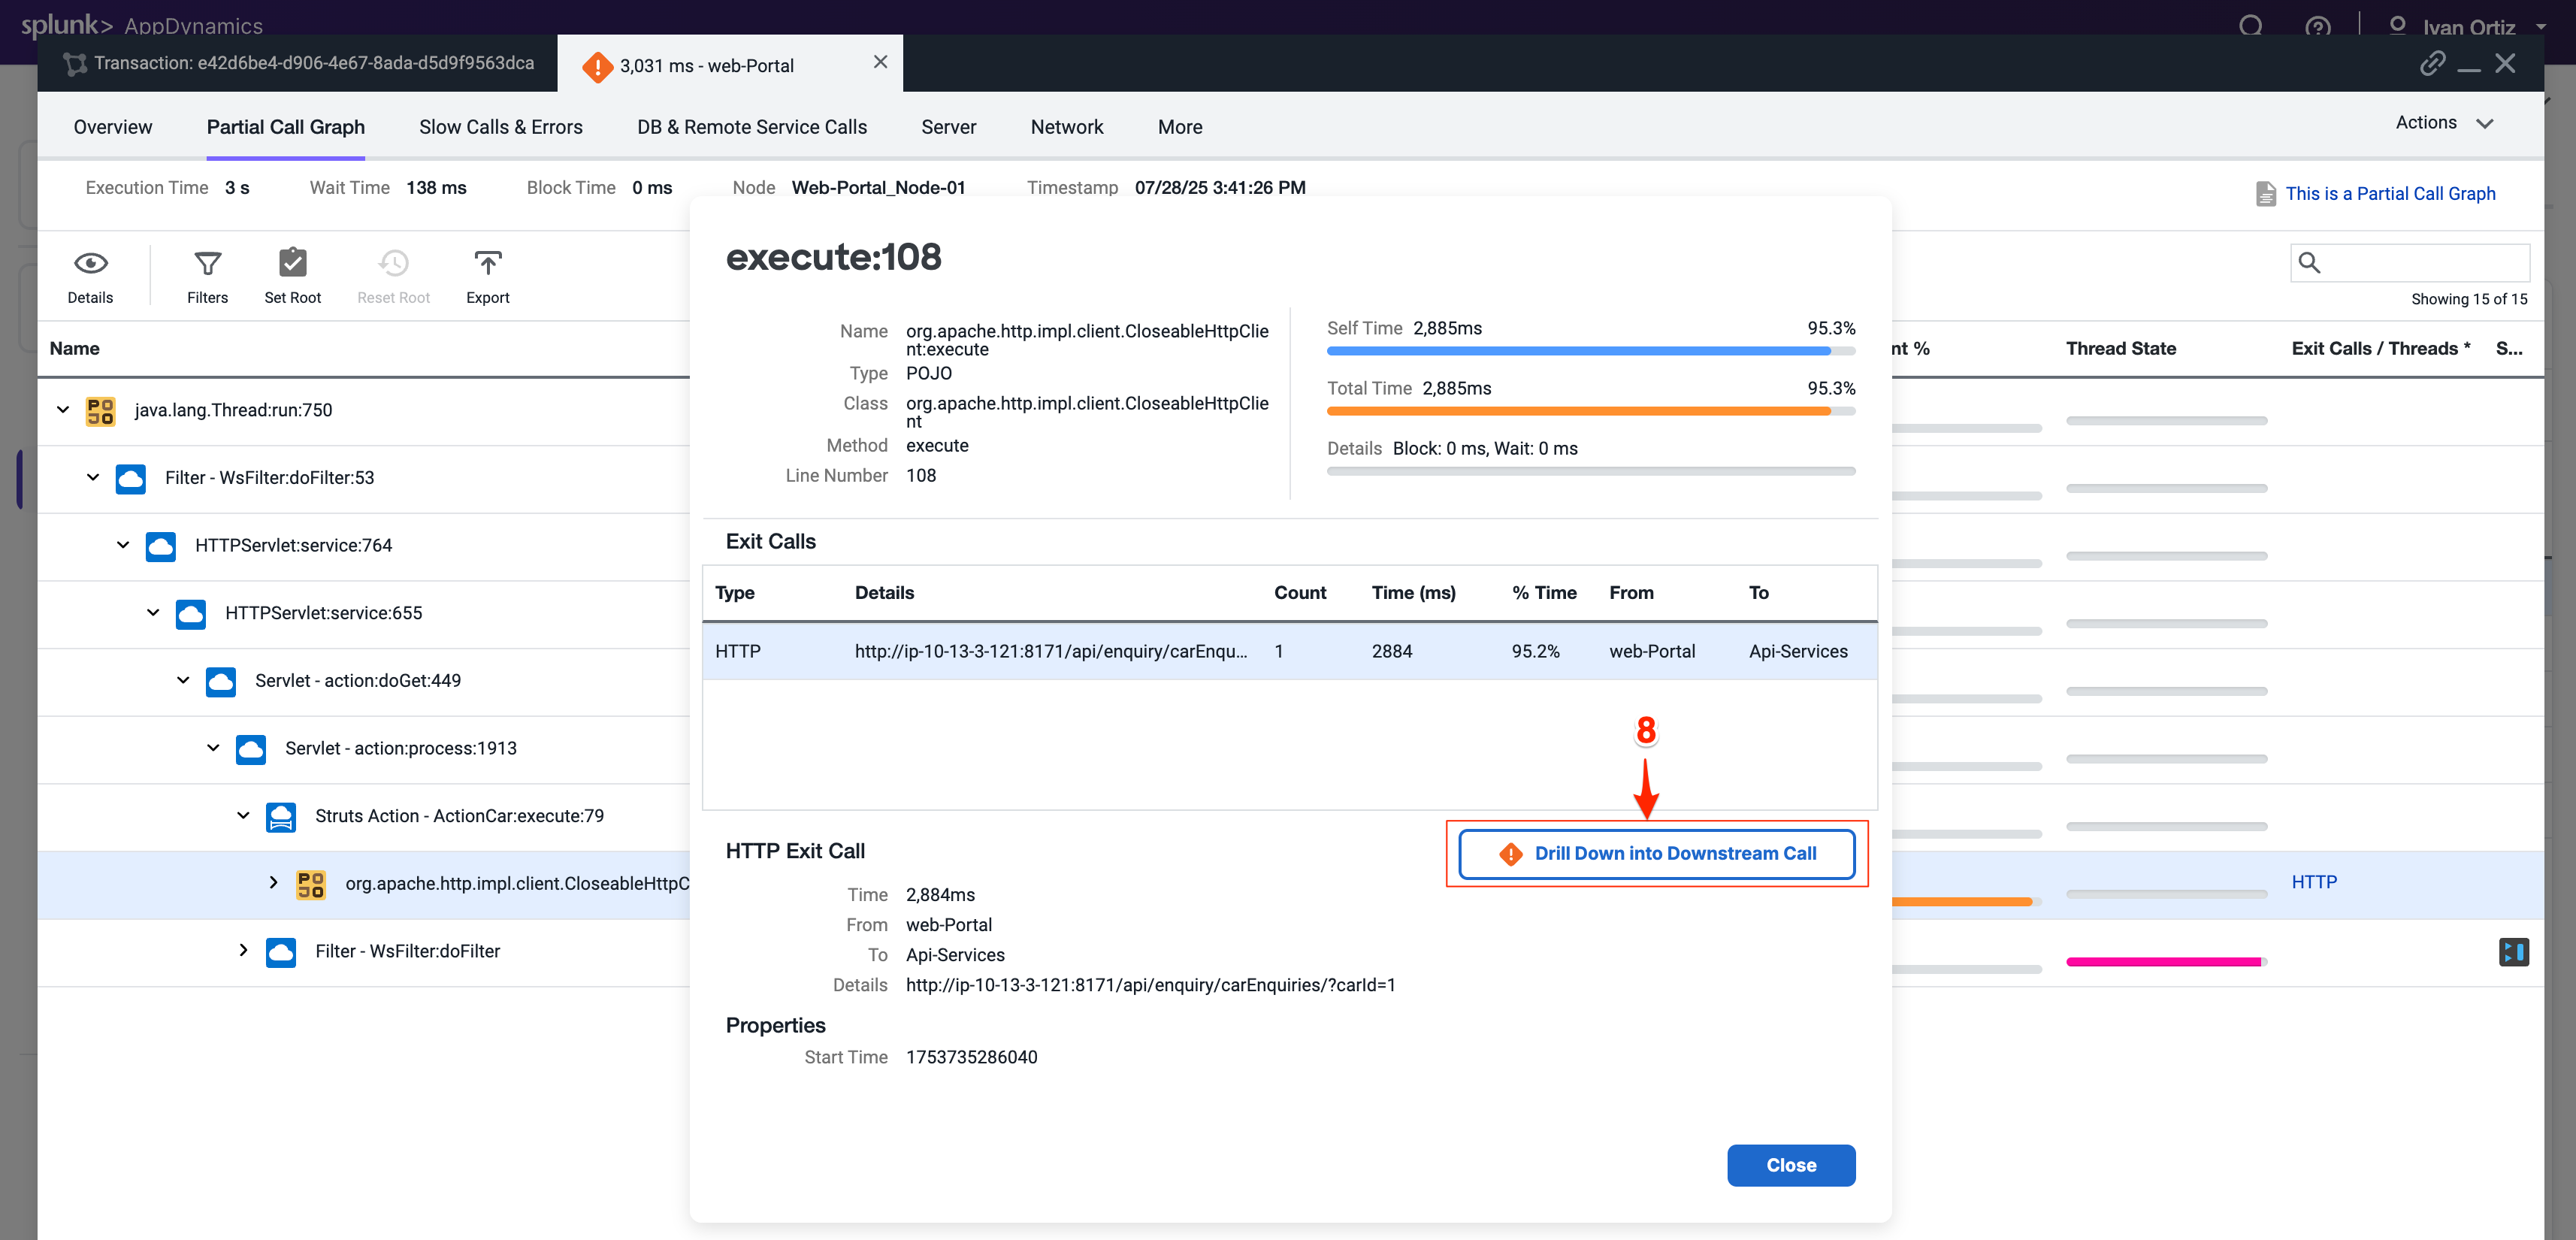Click the Self Time progress bar

pos(1589,351)
